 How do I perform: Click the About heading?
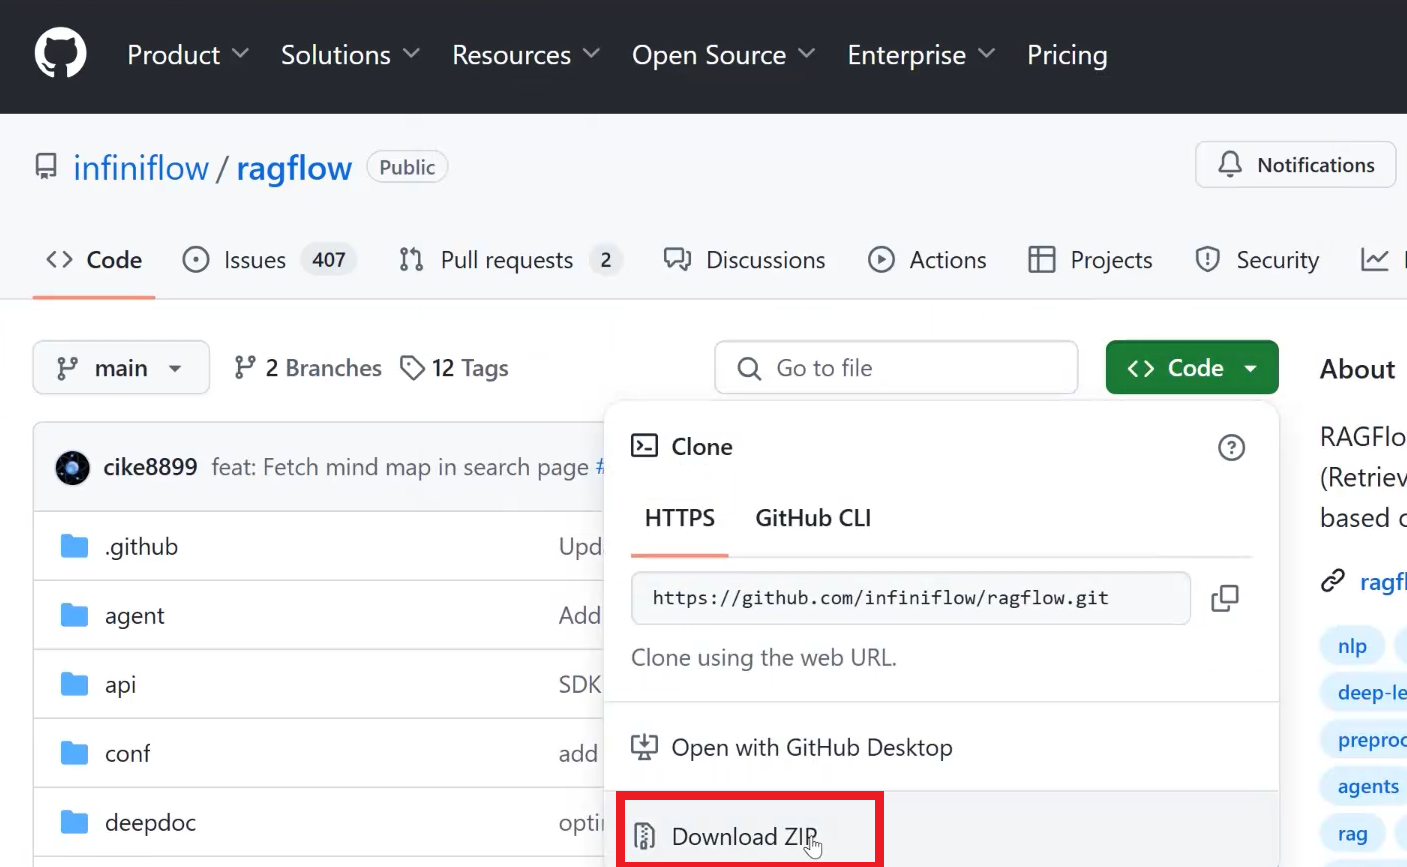tap(1357, 369)
